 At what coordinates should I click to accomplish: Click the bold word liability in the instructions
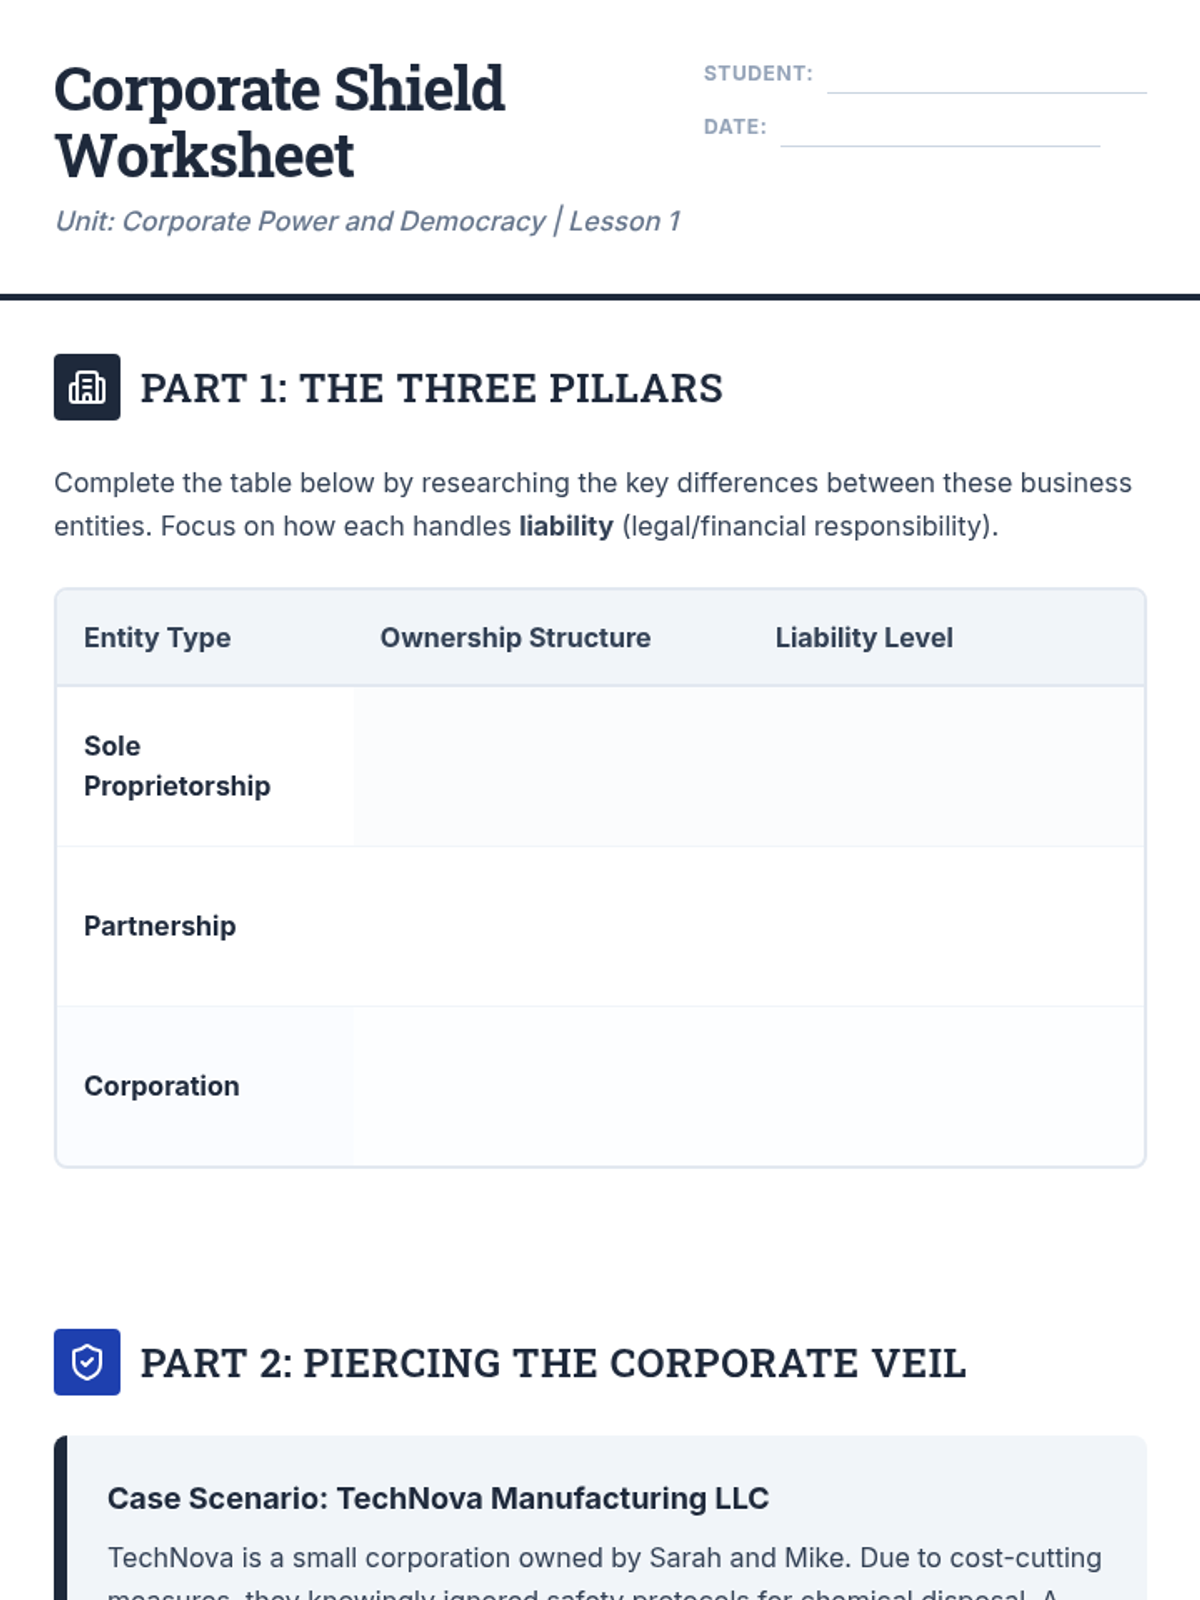(x=566, y=526)
